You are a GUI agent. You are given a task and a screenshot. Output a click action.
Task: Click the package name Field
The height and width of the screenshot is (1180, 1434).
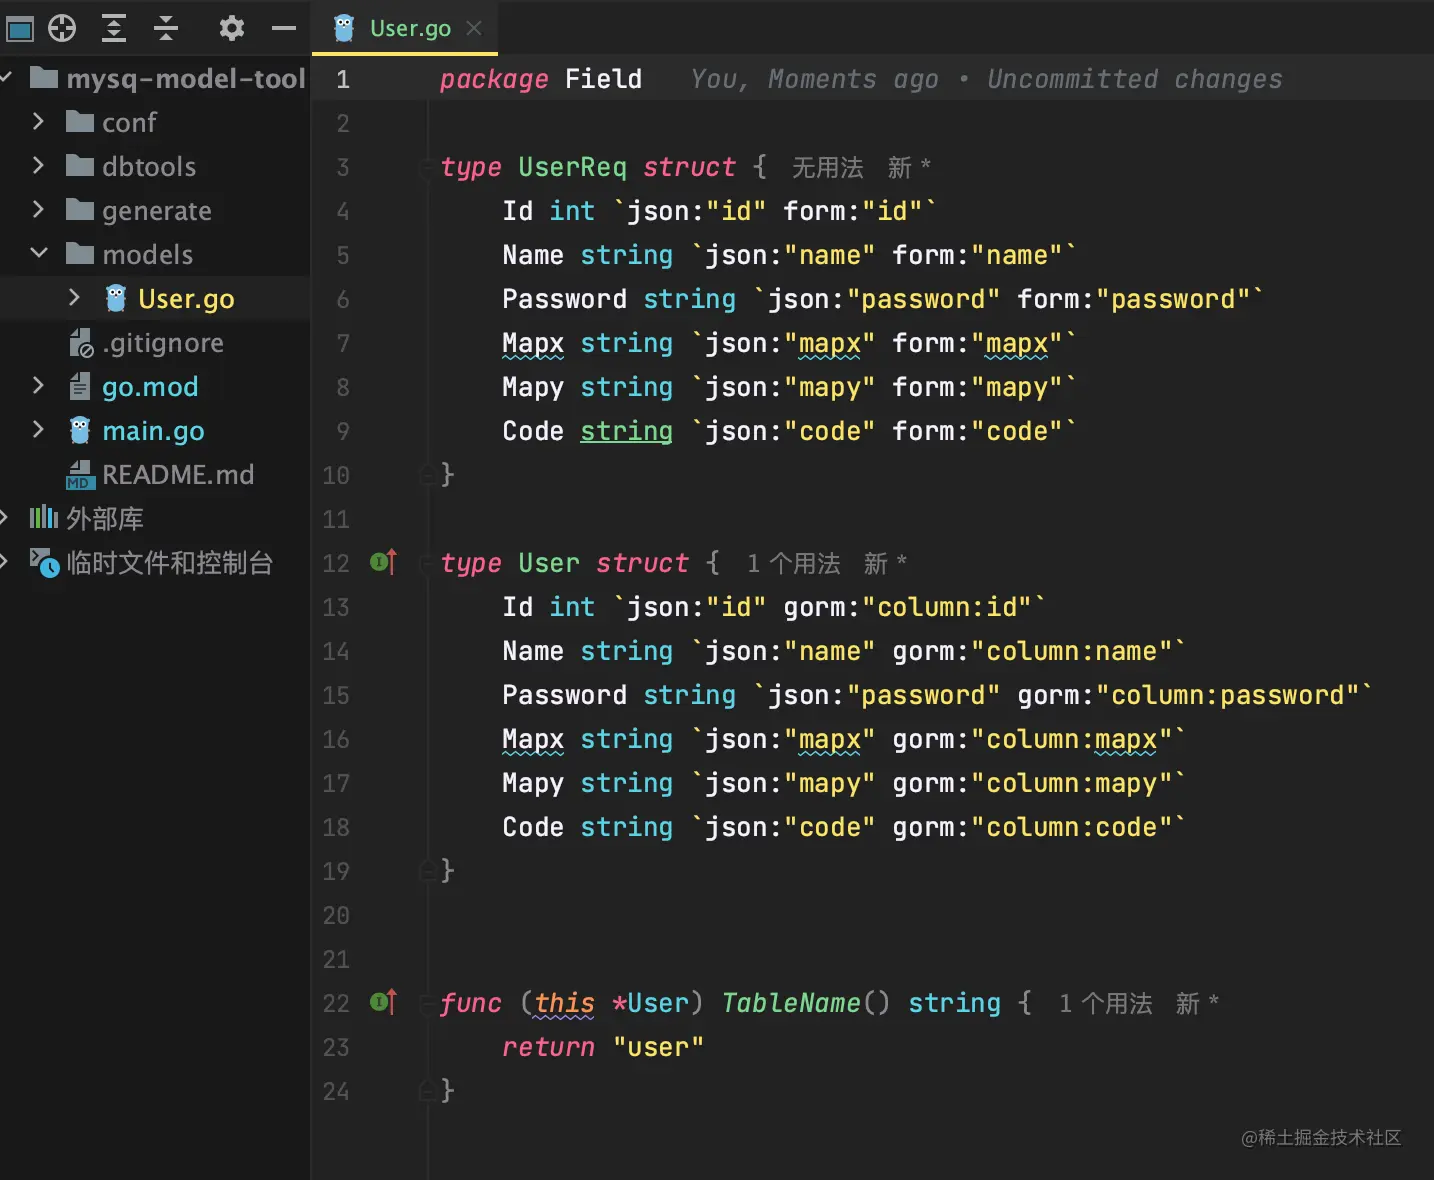point(603,79)
